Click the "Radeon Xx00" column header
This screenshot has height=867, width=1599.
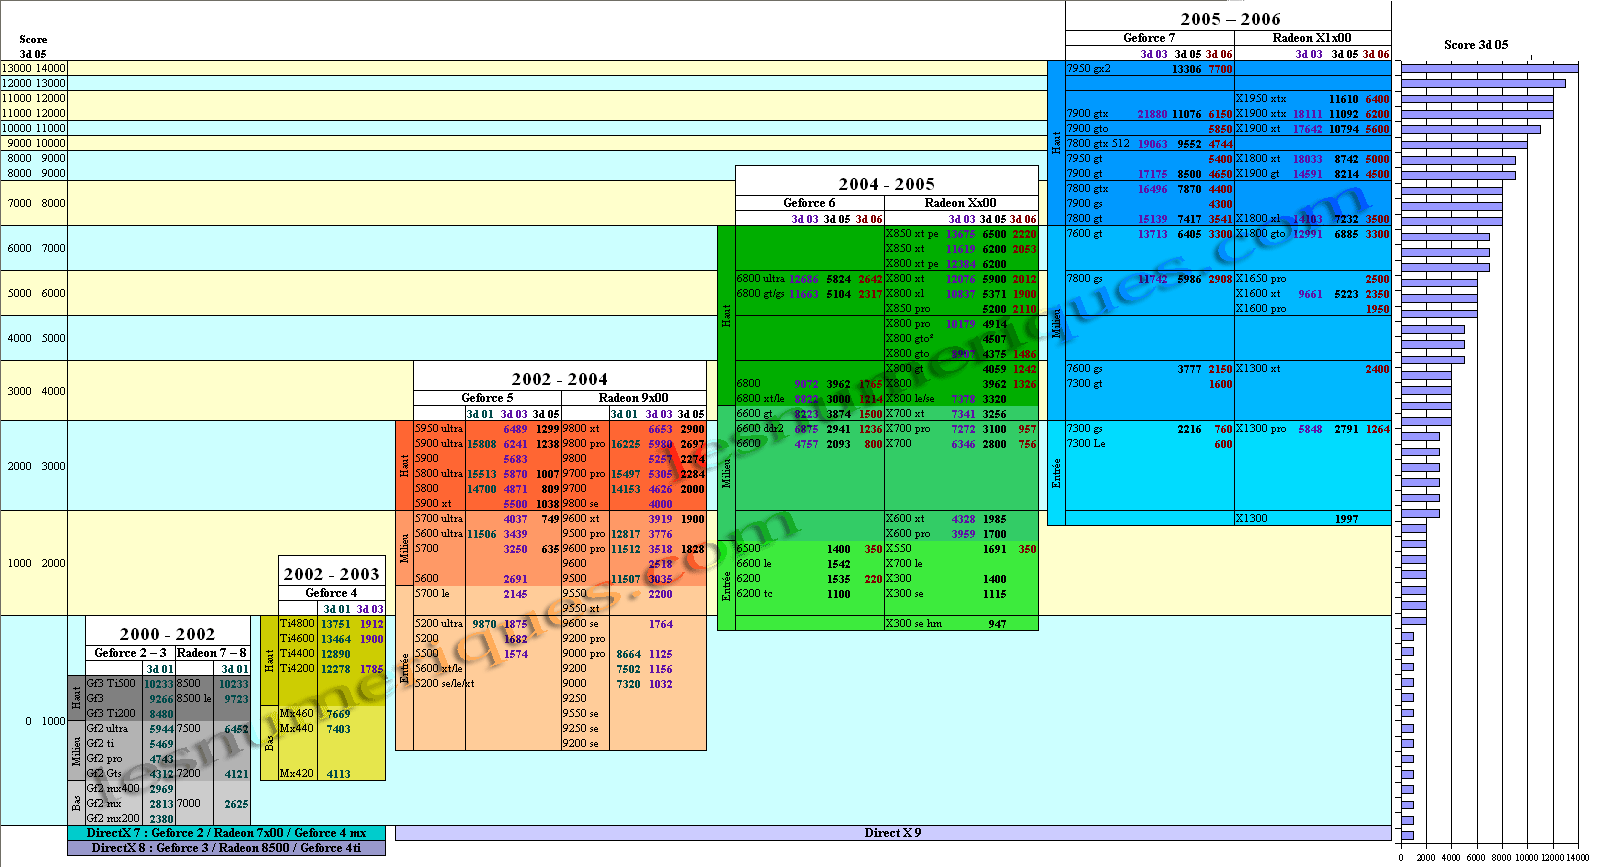tap(960, 203)
